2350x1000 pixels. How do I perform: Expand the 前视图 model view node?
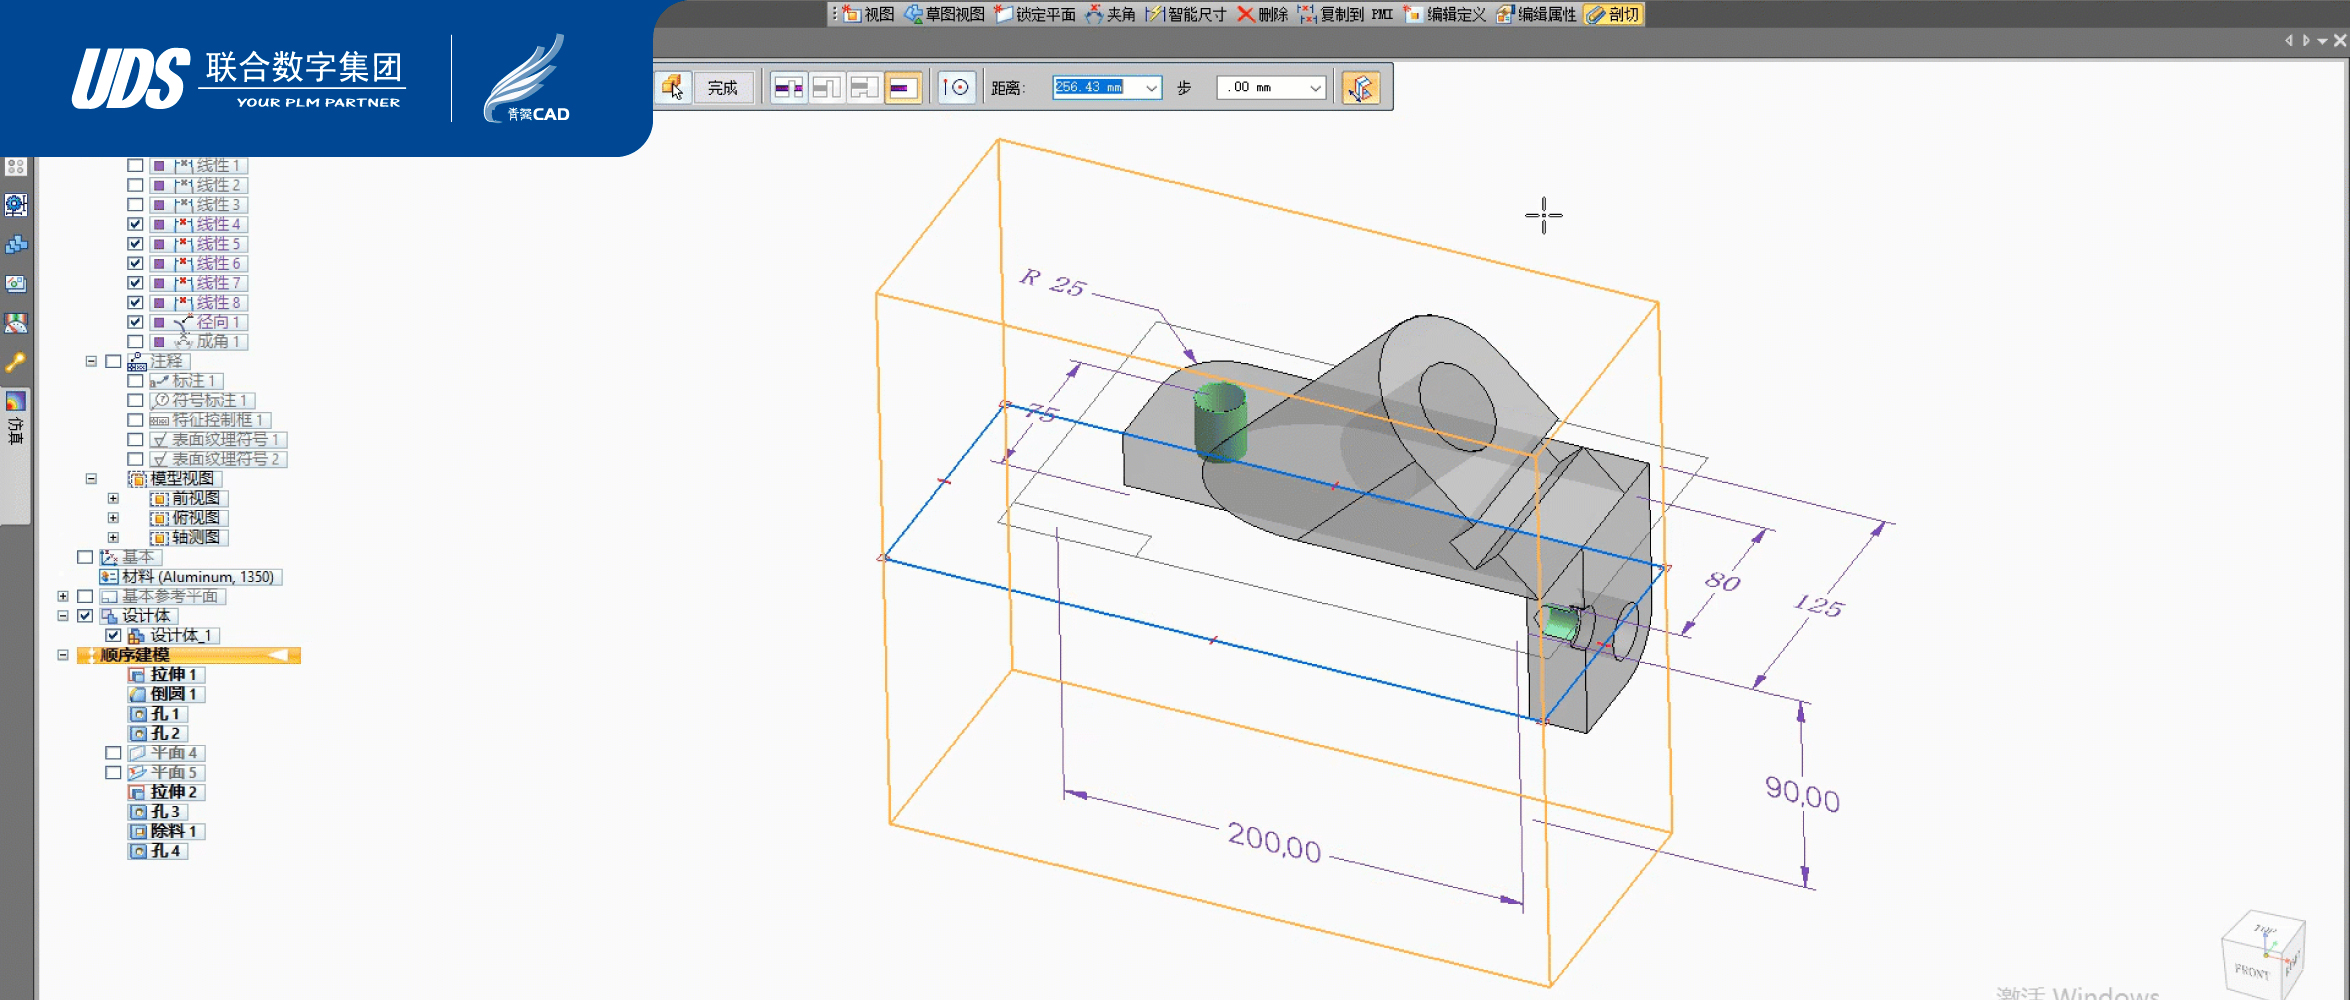coord(113,498)
